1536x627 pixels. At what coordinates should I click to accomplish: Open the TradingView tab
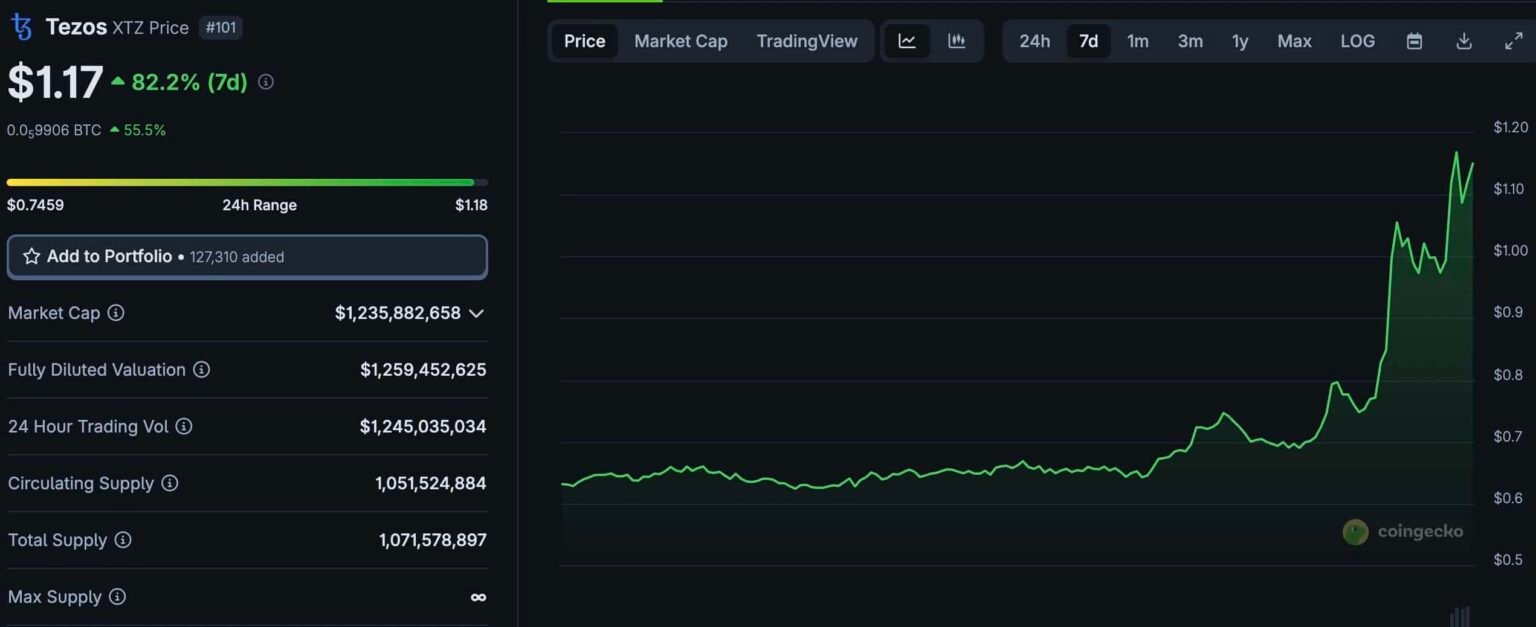(x=807, y=41)
